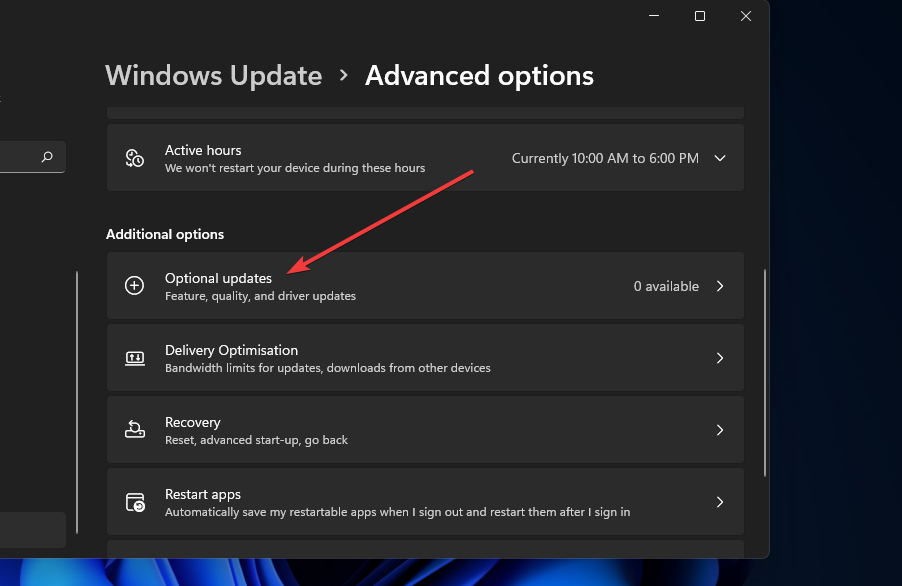Click the Active hours clock icon
Viewport: 902px width, 586px height.
tap(135, 158)
